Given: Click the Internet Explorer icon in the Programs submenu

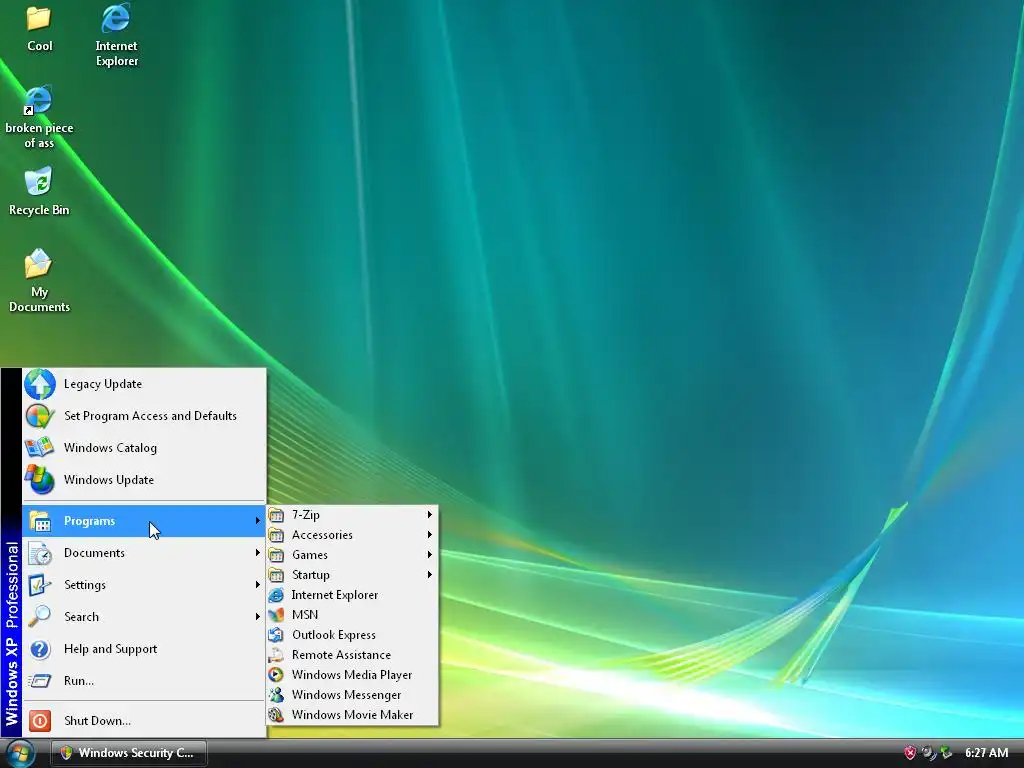Looking at the screenshot, I should click(276, 595).
